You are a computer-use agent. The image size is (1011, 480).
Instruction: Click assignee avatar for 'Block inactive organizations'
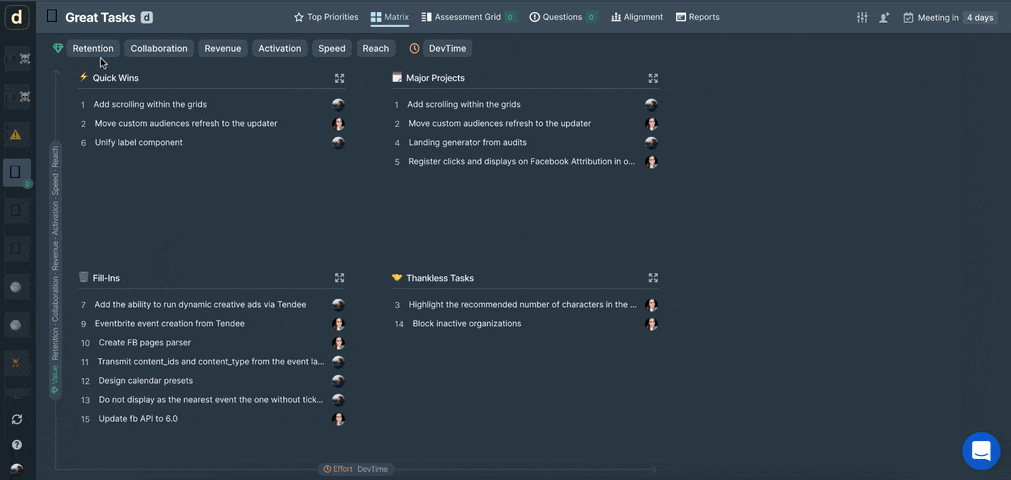pos(651,324)
